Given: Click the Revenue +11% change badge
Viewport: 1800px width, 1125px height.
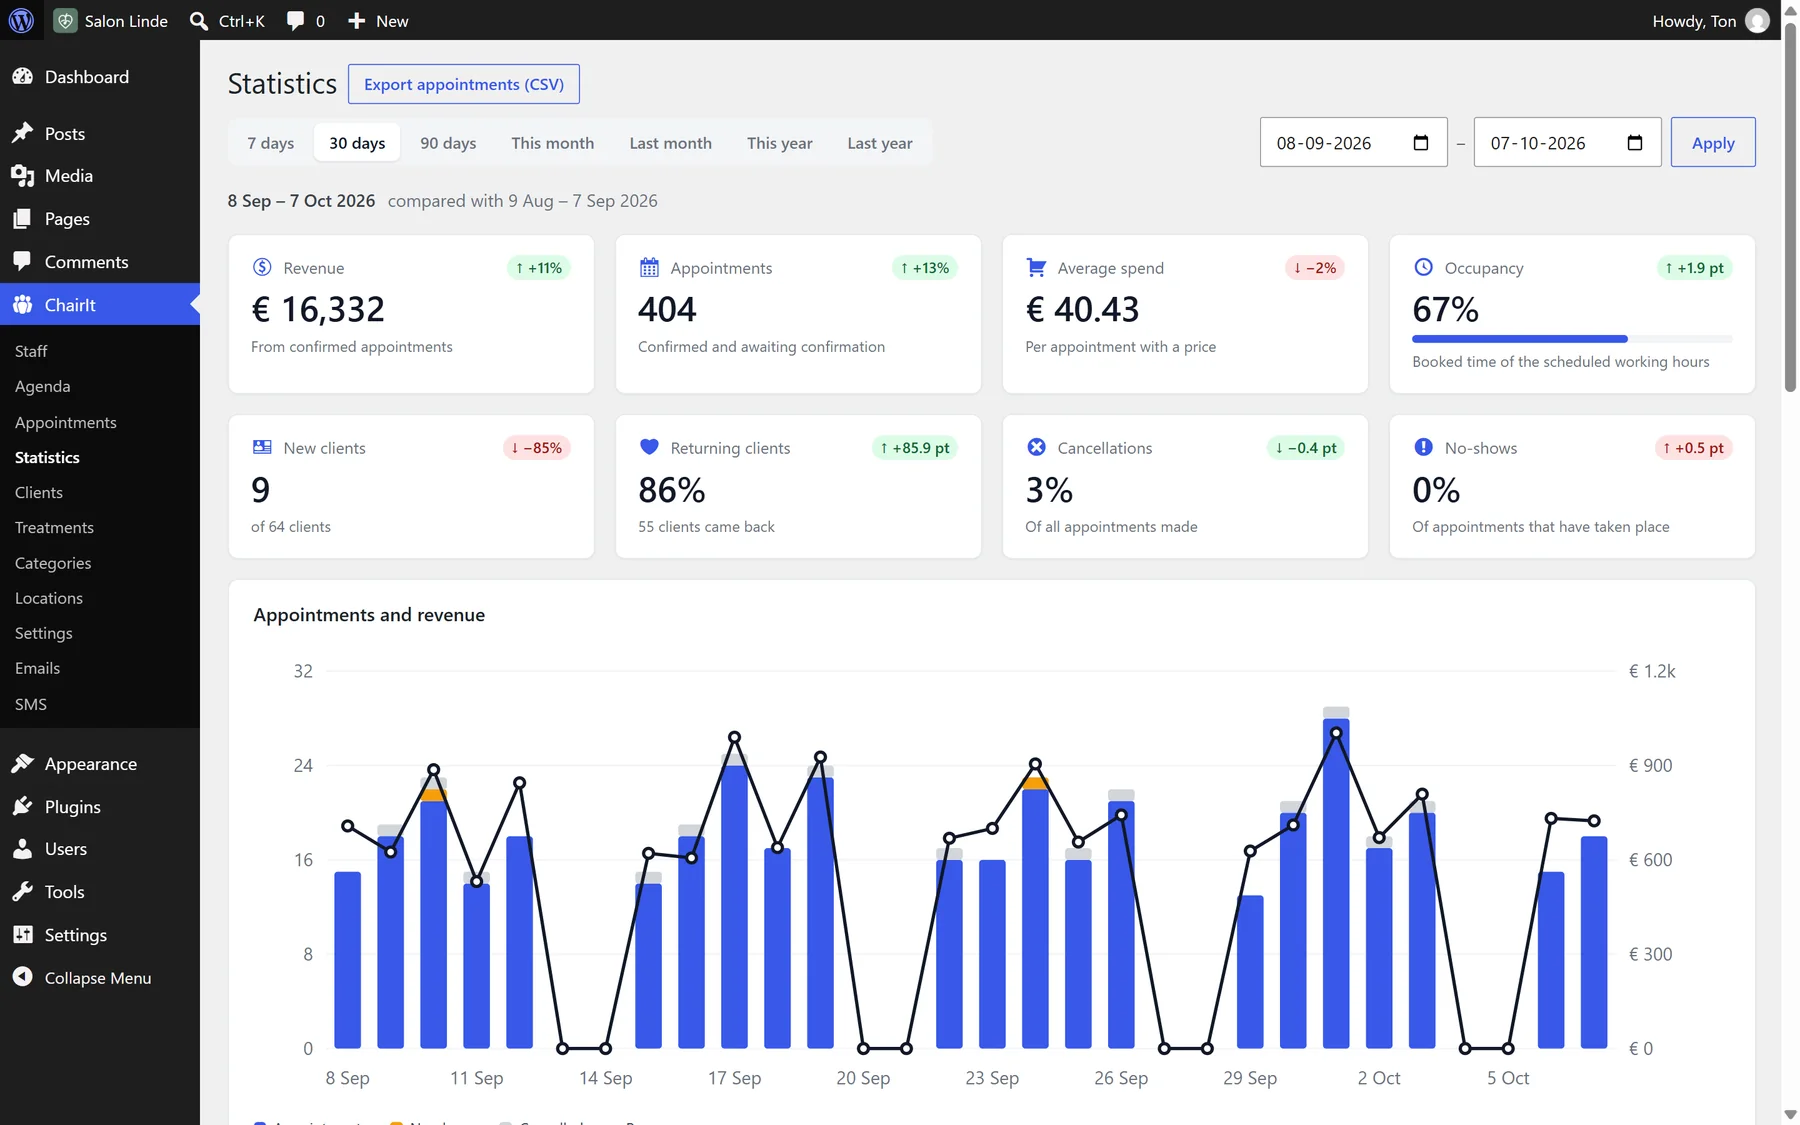Looking at the screenshot, I should 540,268.
